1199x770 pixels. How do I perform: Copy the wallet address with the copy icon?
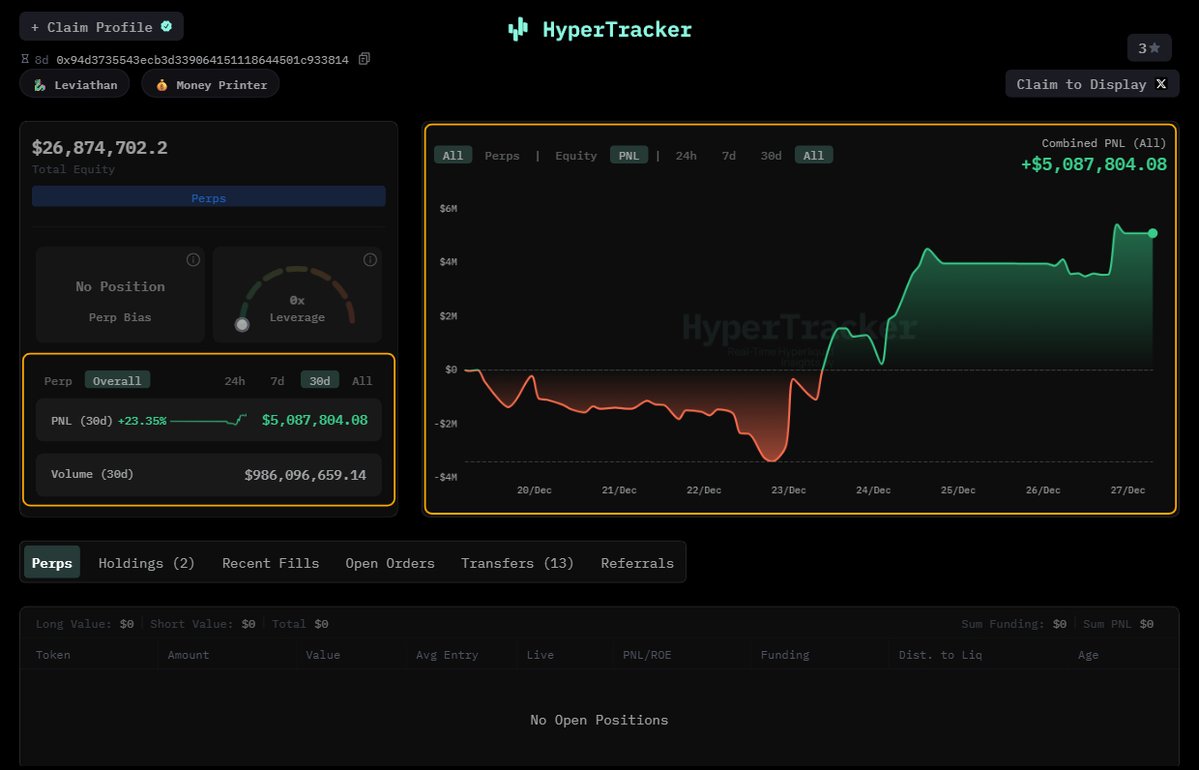[x=364, y=59]
